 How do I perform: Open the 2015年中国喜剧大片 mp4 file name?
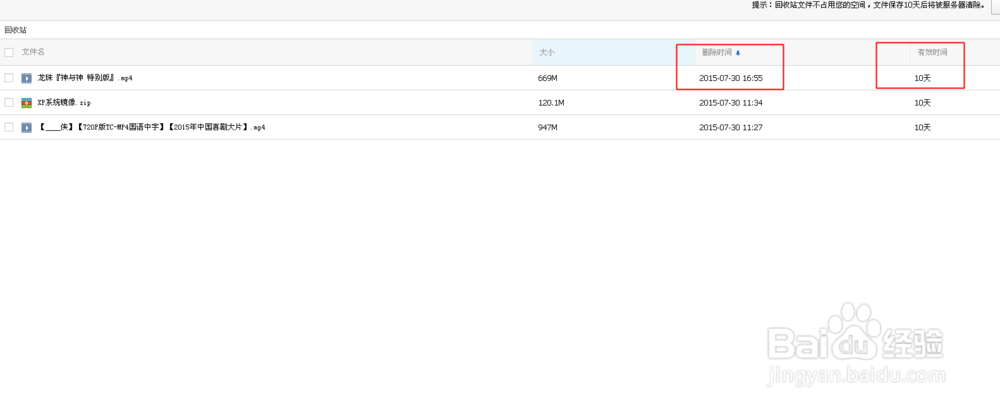(x=151, y=128)
